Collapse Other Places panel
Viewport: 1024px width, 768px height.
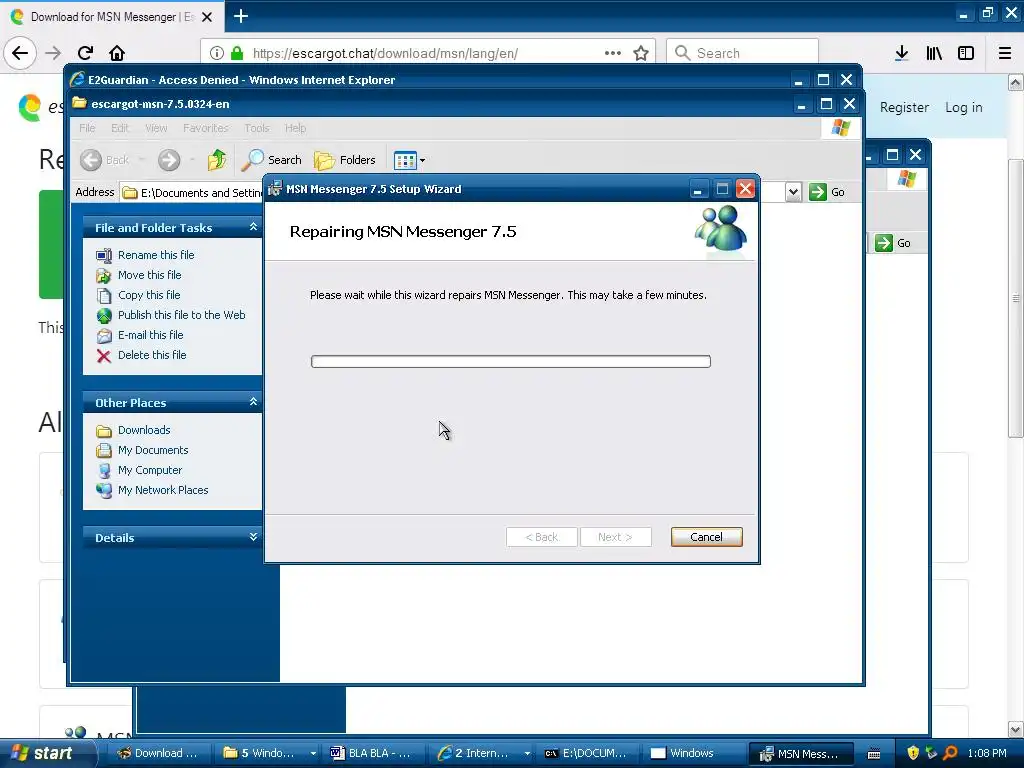(253, 402)
